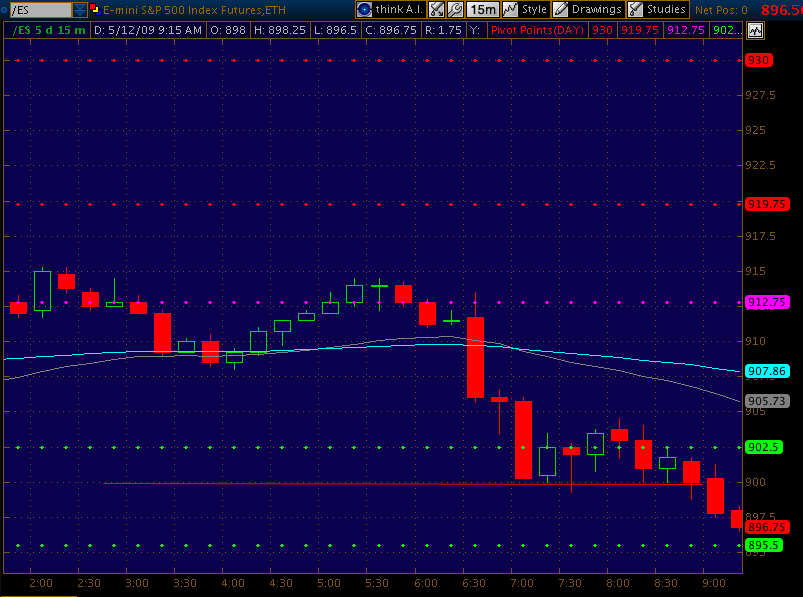The image size is (803, 597).
Task: Click the think A.I. globe icon
Action: tap(364, 9)
